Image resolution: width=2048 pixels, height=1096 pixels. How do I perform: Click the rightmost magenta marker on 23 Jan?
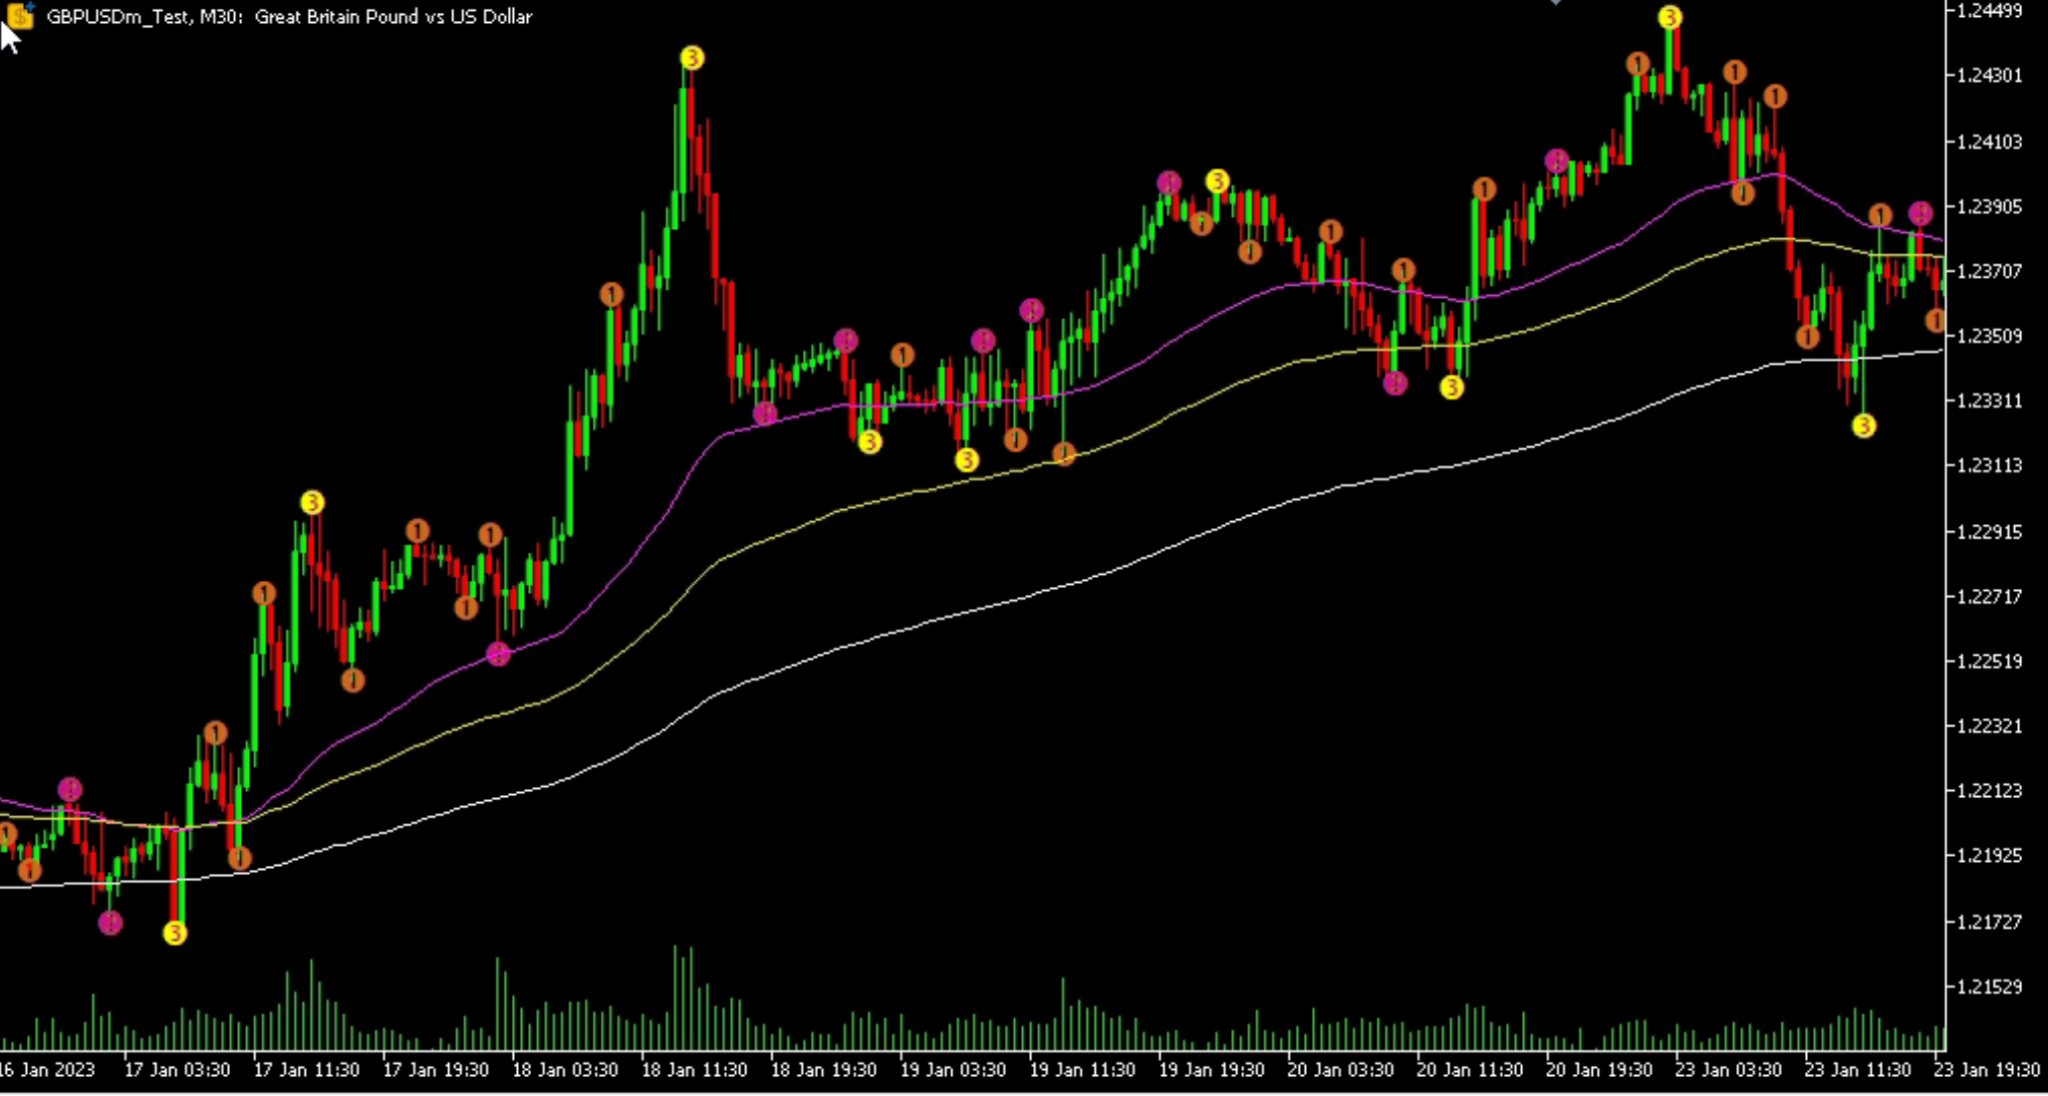click(1920, 212)
